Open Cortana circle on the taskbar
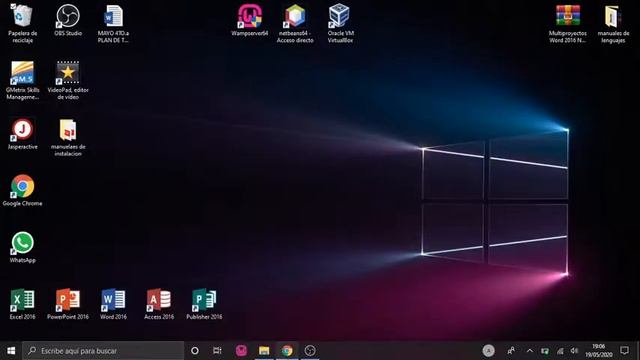 pos(195,351)
